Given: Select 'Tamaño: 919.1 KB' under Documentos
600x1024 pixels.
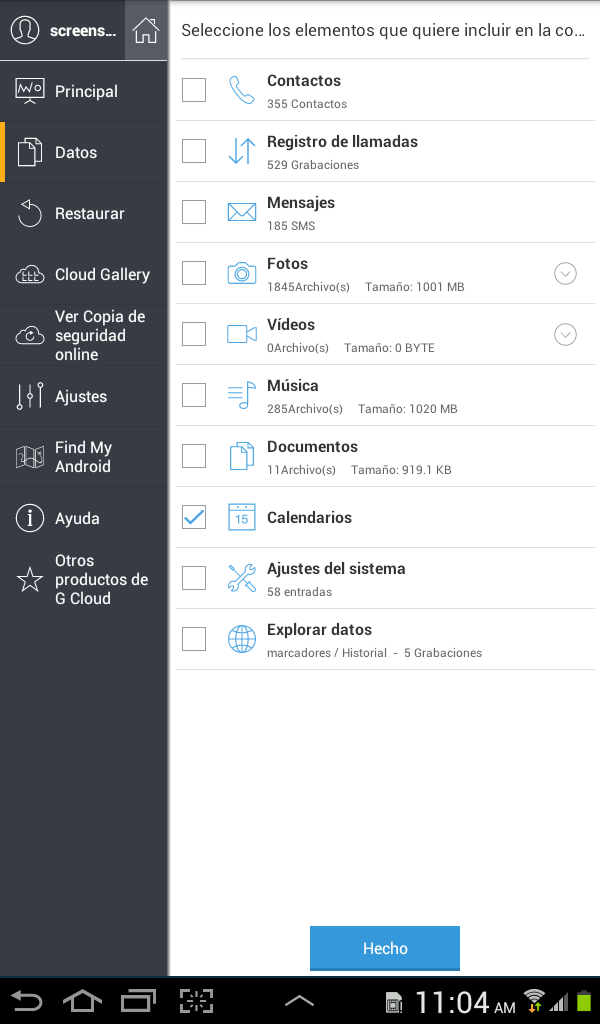Looking at the screenshot, I should [401, 470].
